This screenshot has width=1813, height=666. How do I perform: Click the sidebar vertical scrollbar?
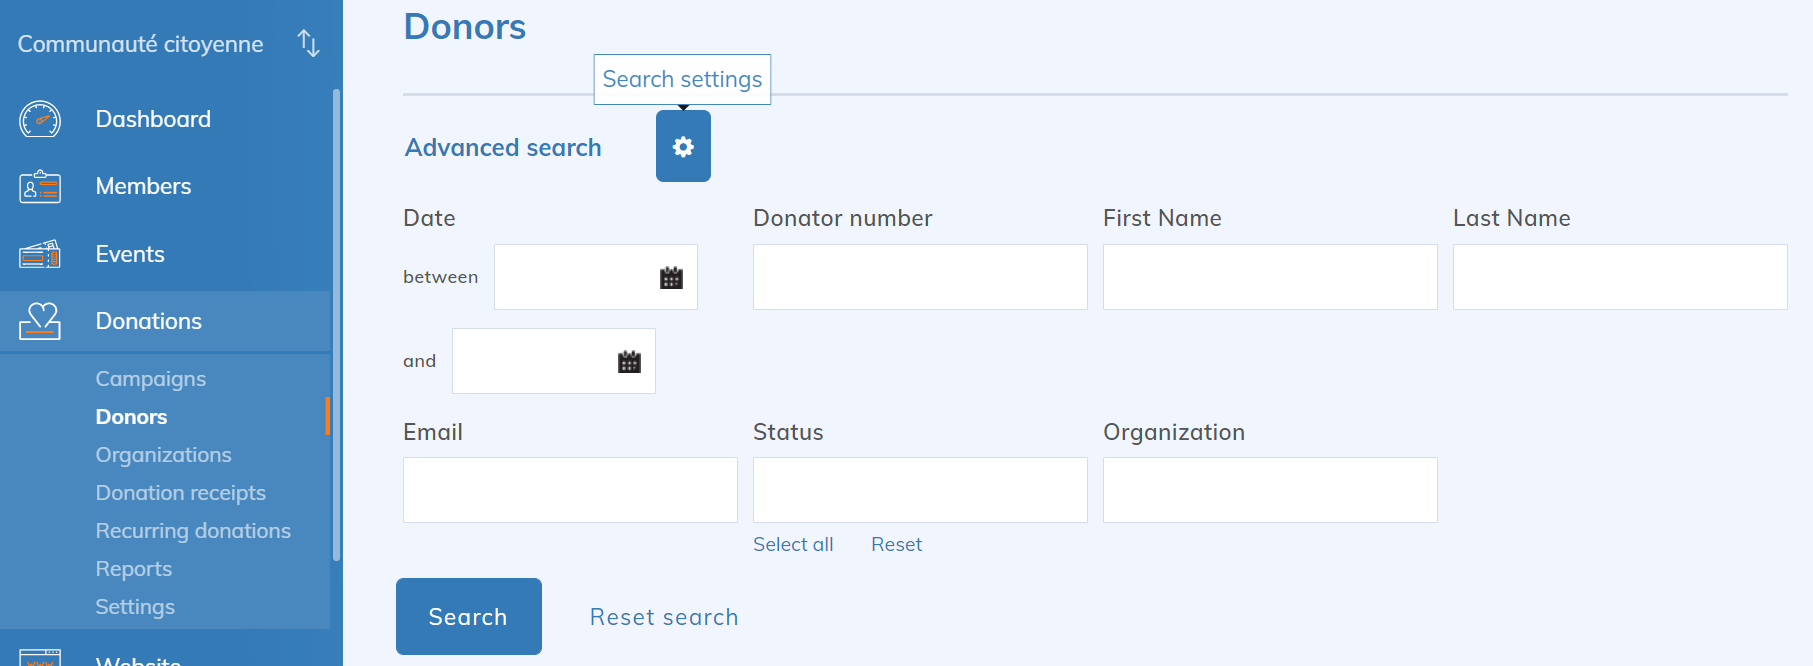(x=336, y=320)
